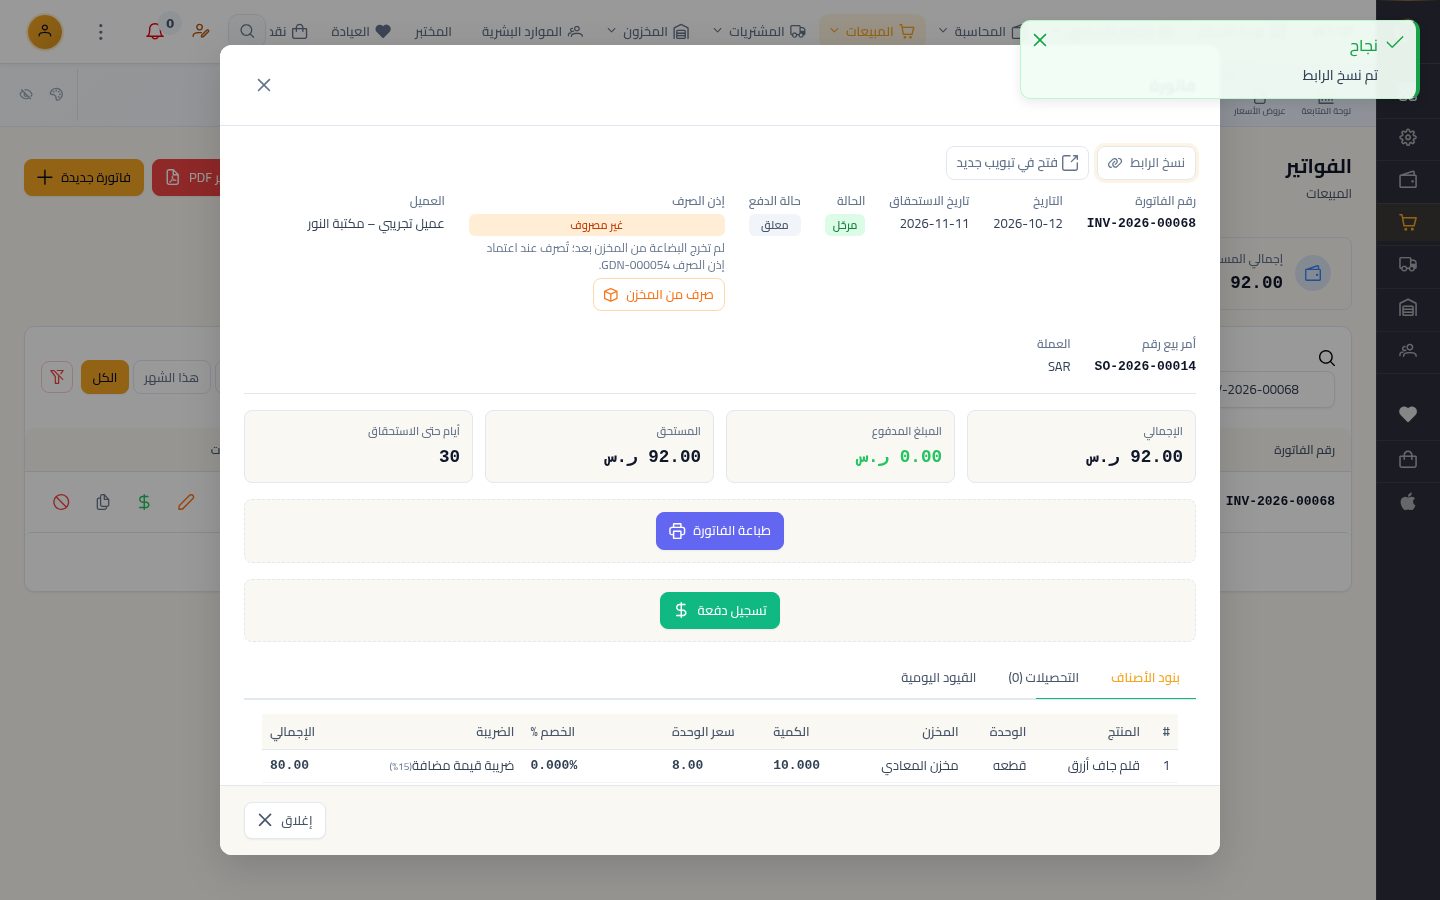Click the pencil edit icon on the invoice row
The image size is (1440, 900).
[x=186, y=502]
